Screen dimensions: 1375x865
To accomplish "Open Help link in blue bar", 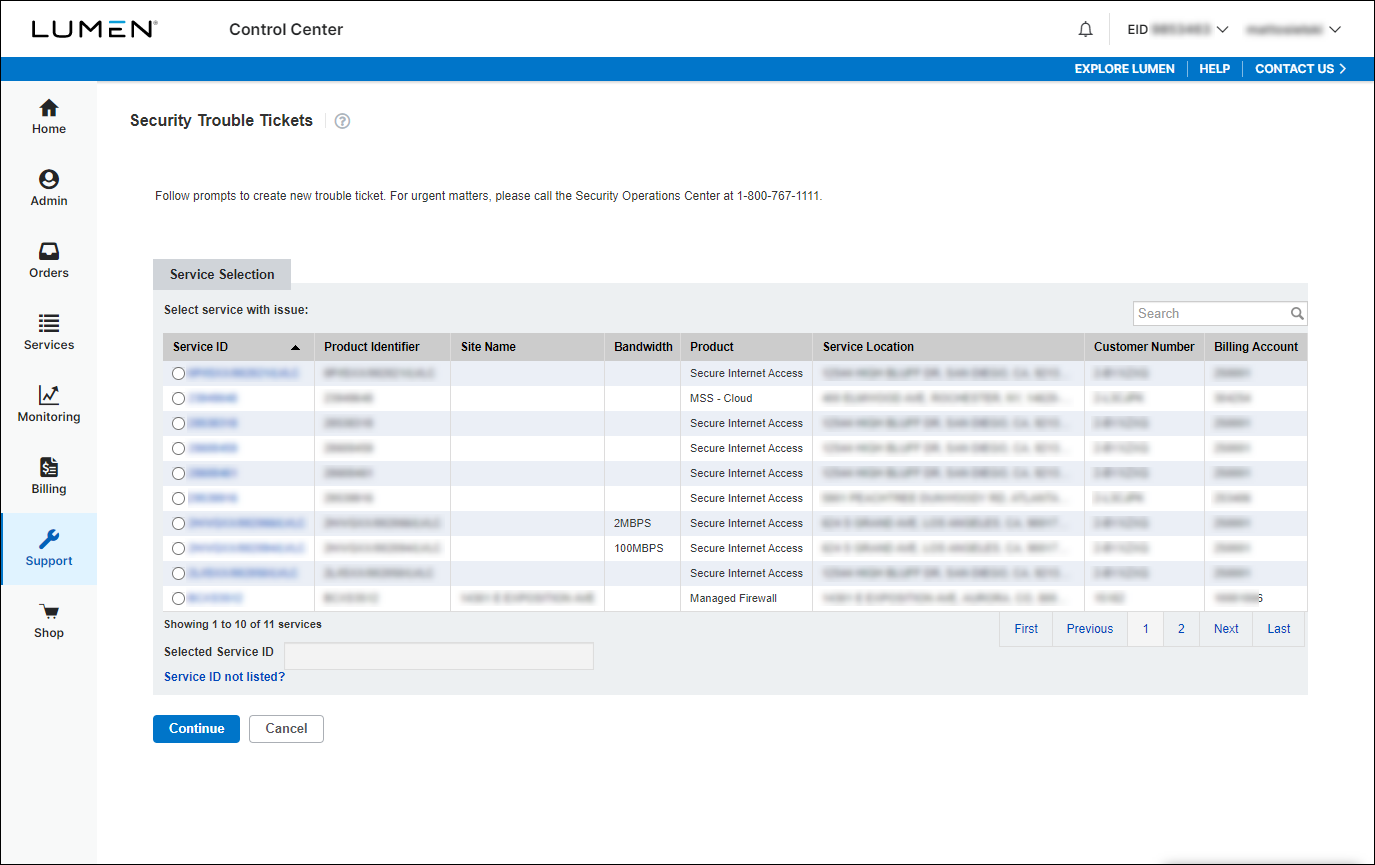I will coord(1214,69).
